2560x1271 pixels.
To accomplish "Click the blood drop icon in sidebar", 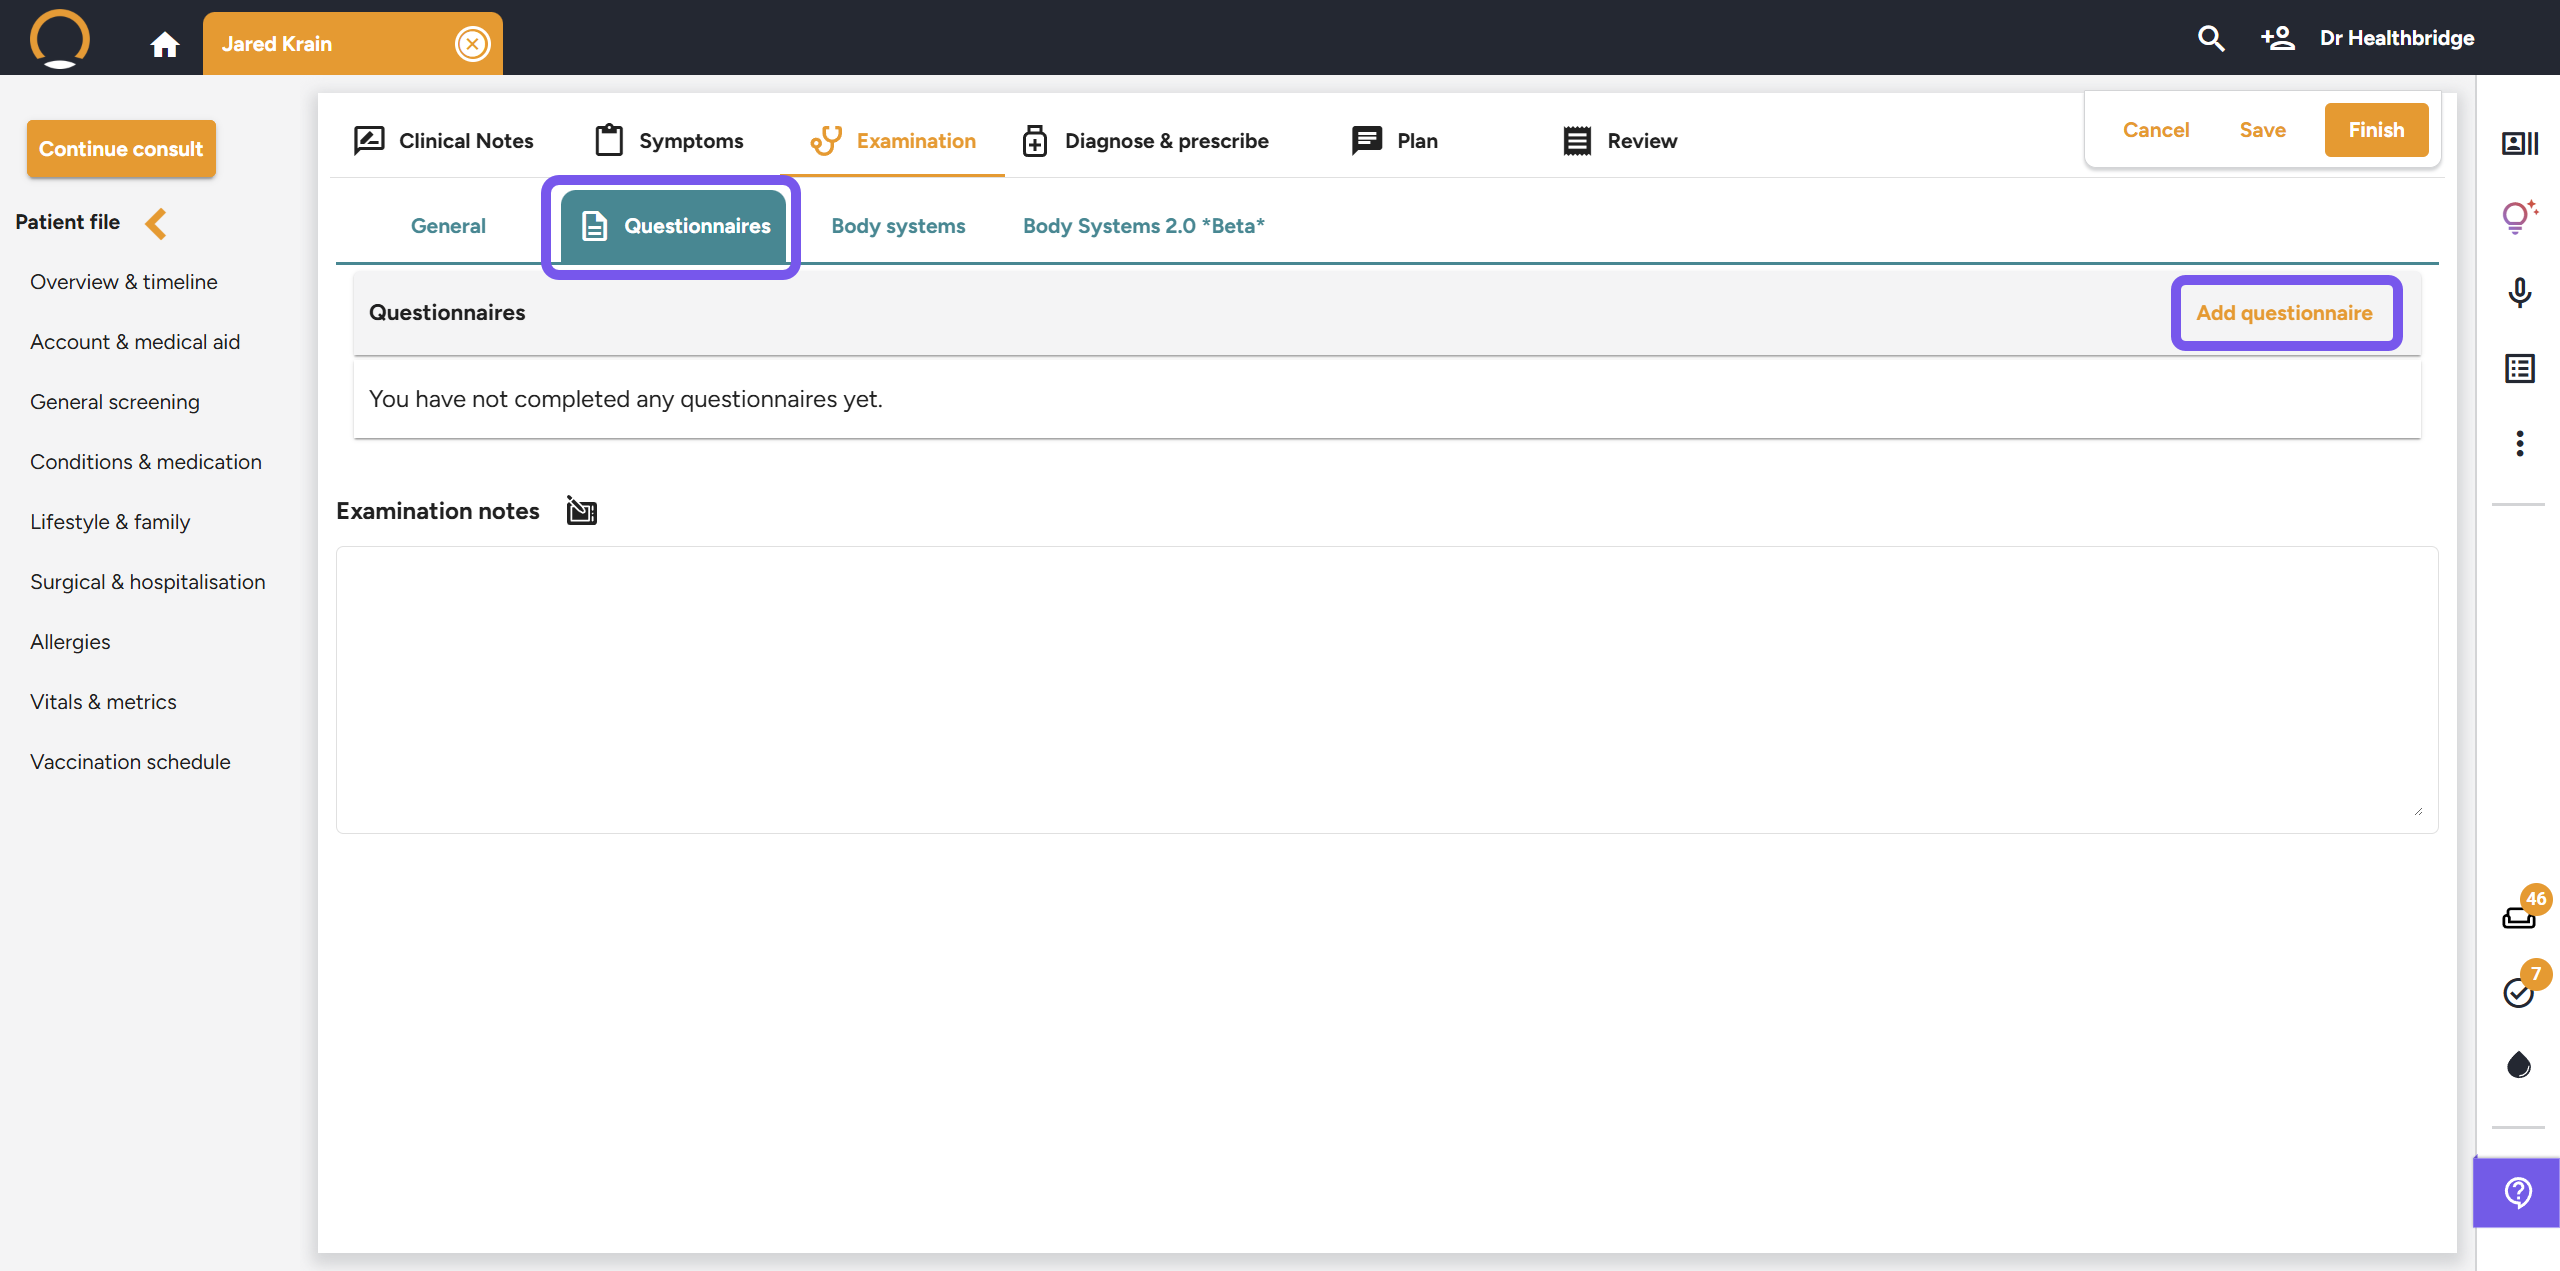I will 2518,1065.
